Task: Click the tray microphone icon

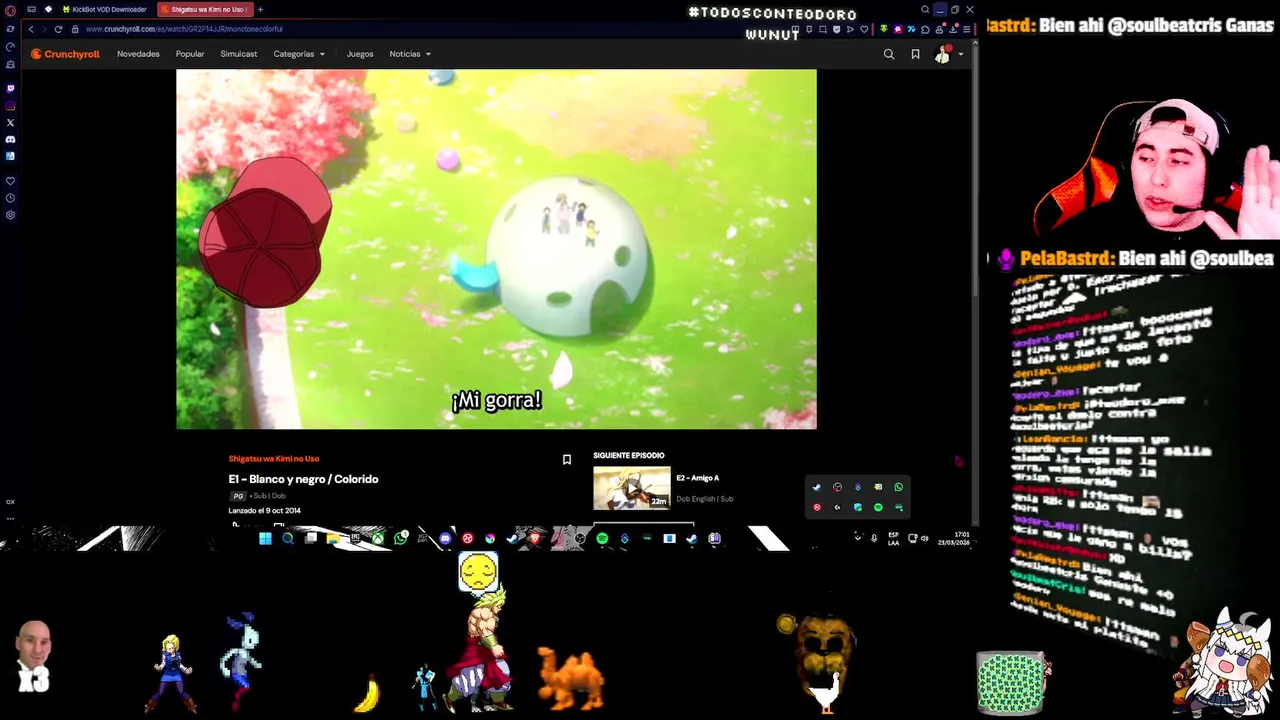Action: (x=874, y=538)
